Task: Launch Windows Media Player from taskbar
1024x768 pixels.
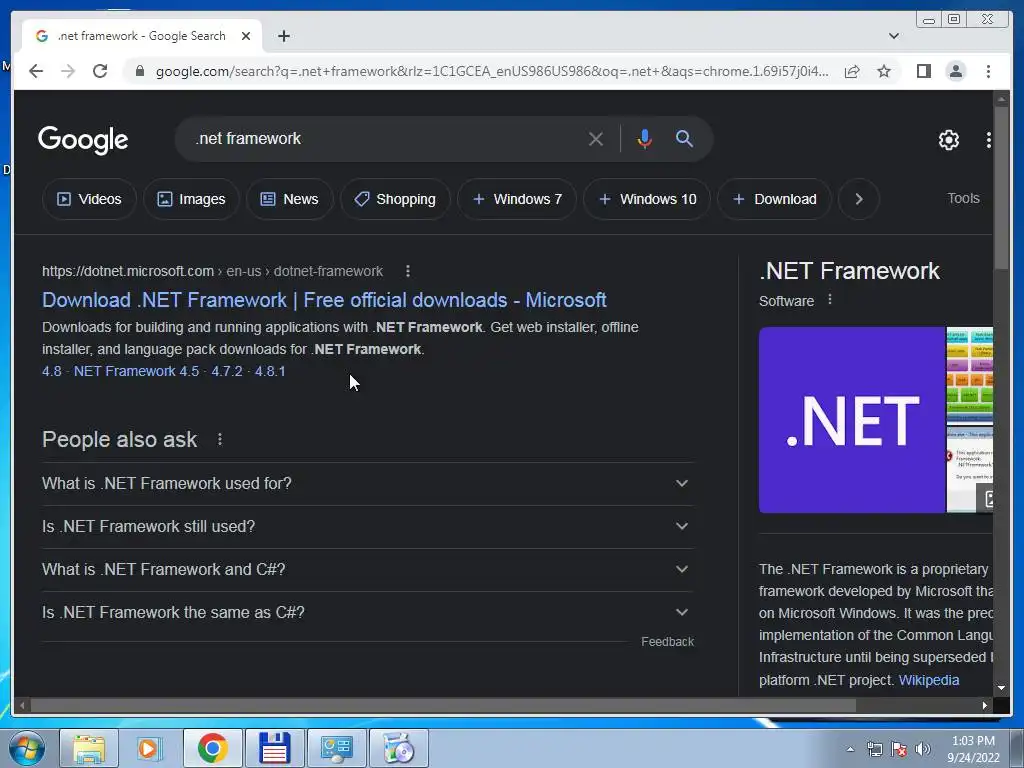Action: coord(149,748)
